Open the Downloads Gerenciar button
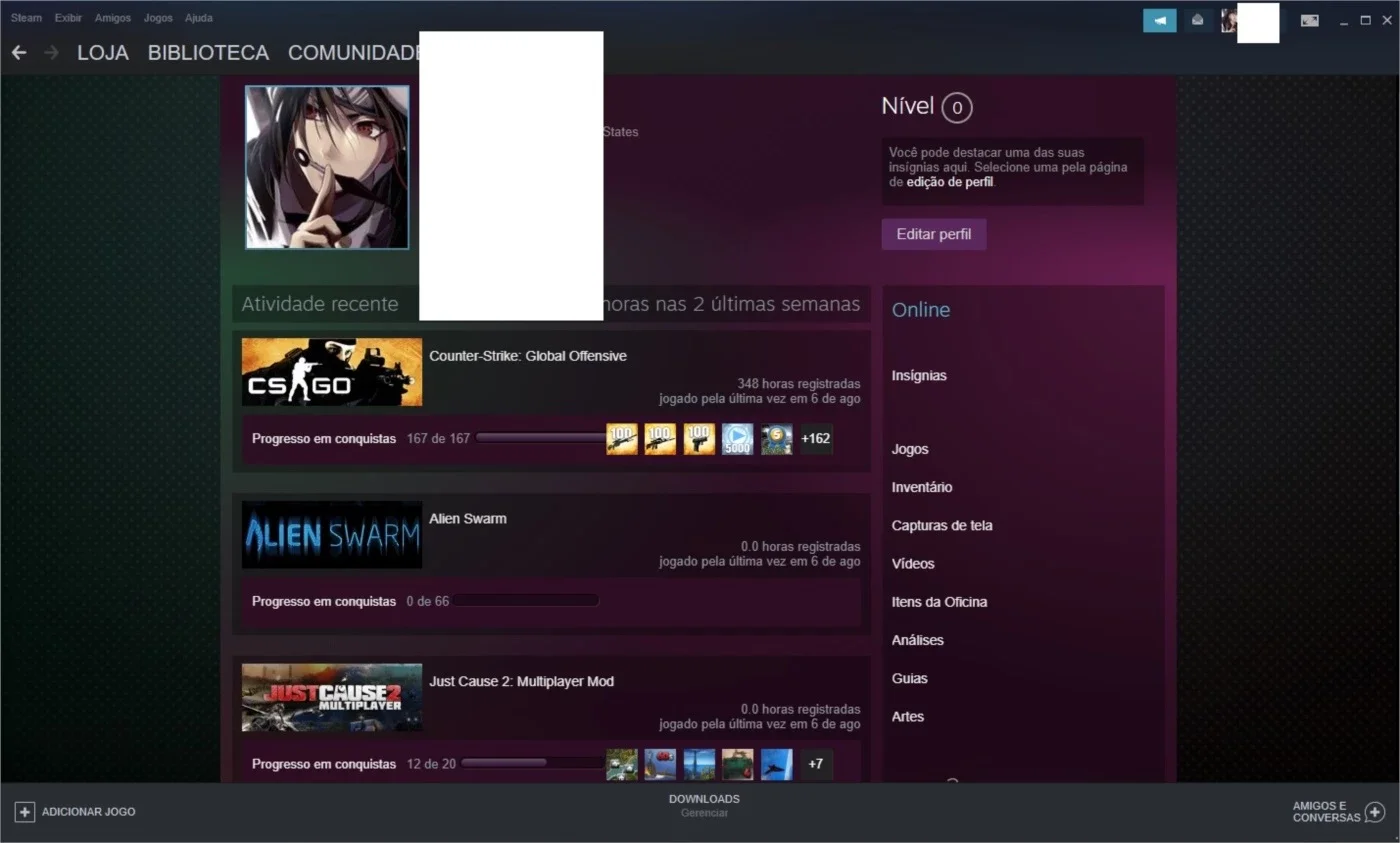This screenshot has width=1400, height=843. [x=704, y=806]
